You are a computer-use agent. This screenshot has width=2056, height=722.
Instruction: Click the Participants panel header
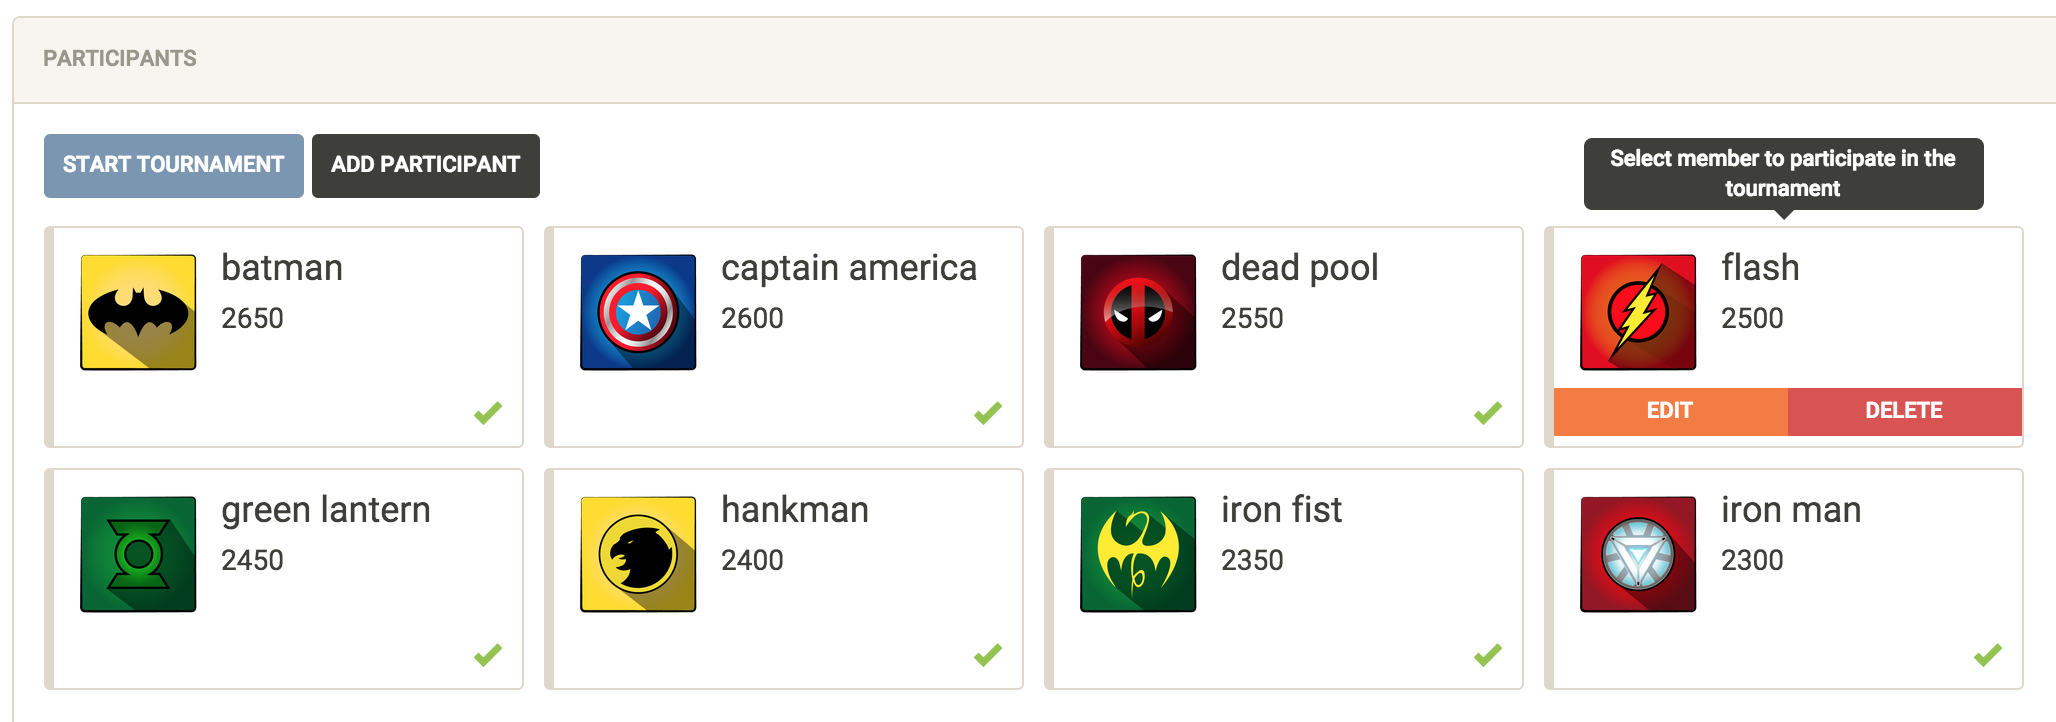point(120,58)
